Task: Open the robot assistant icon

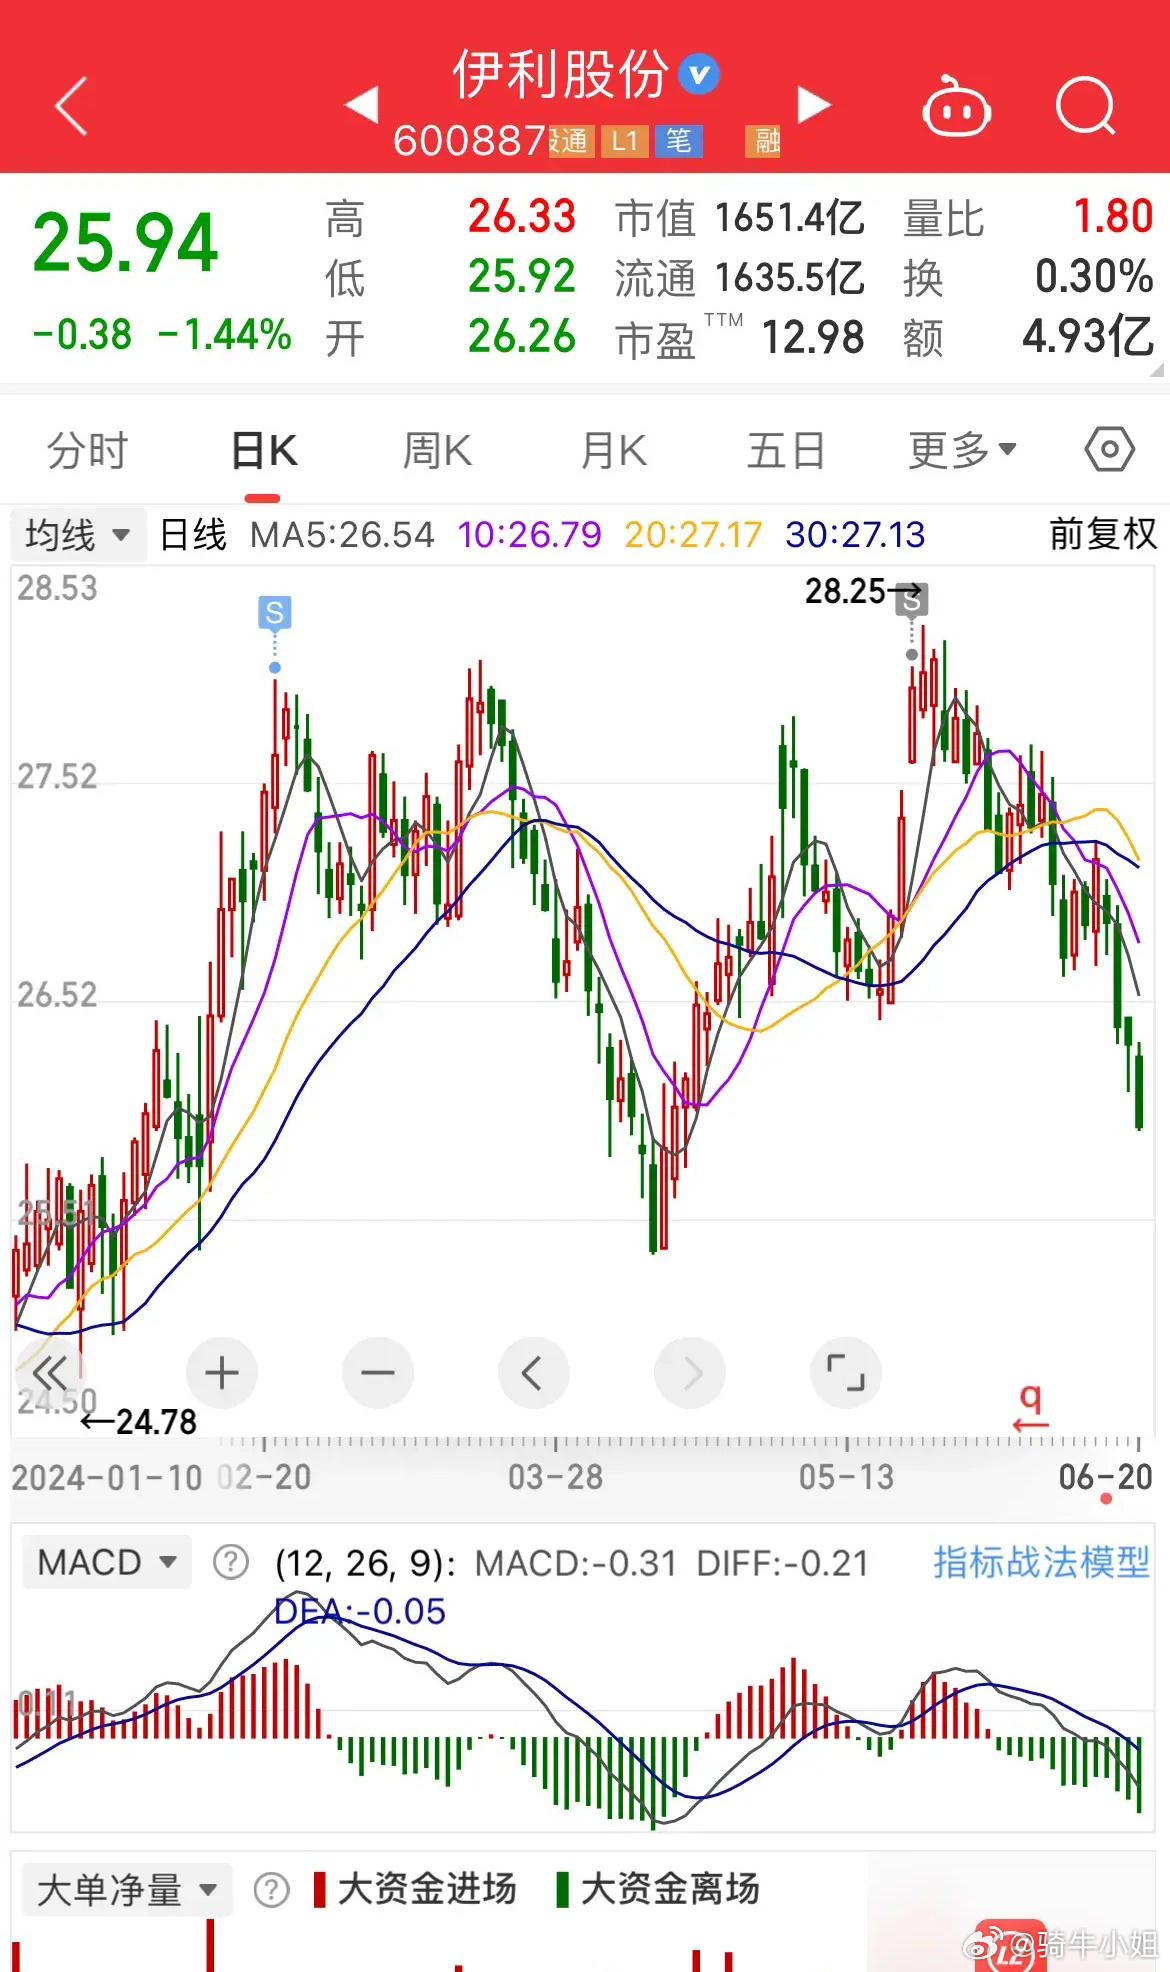Action: pyautogui.click(x=956, y=106)
